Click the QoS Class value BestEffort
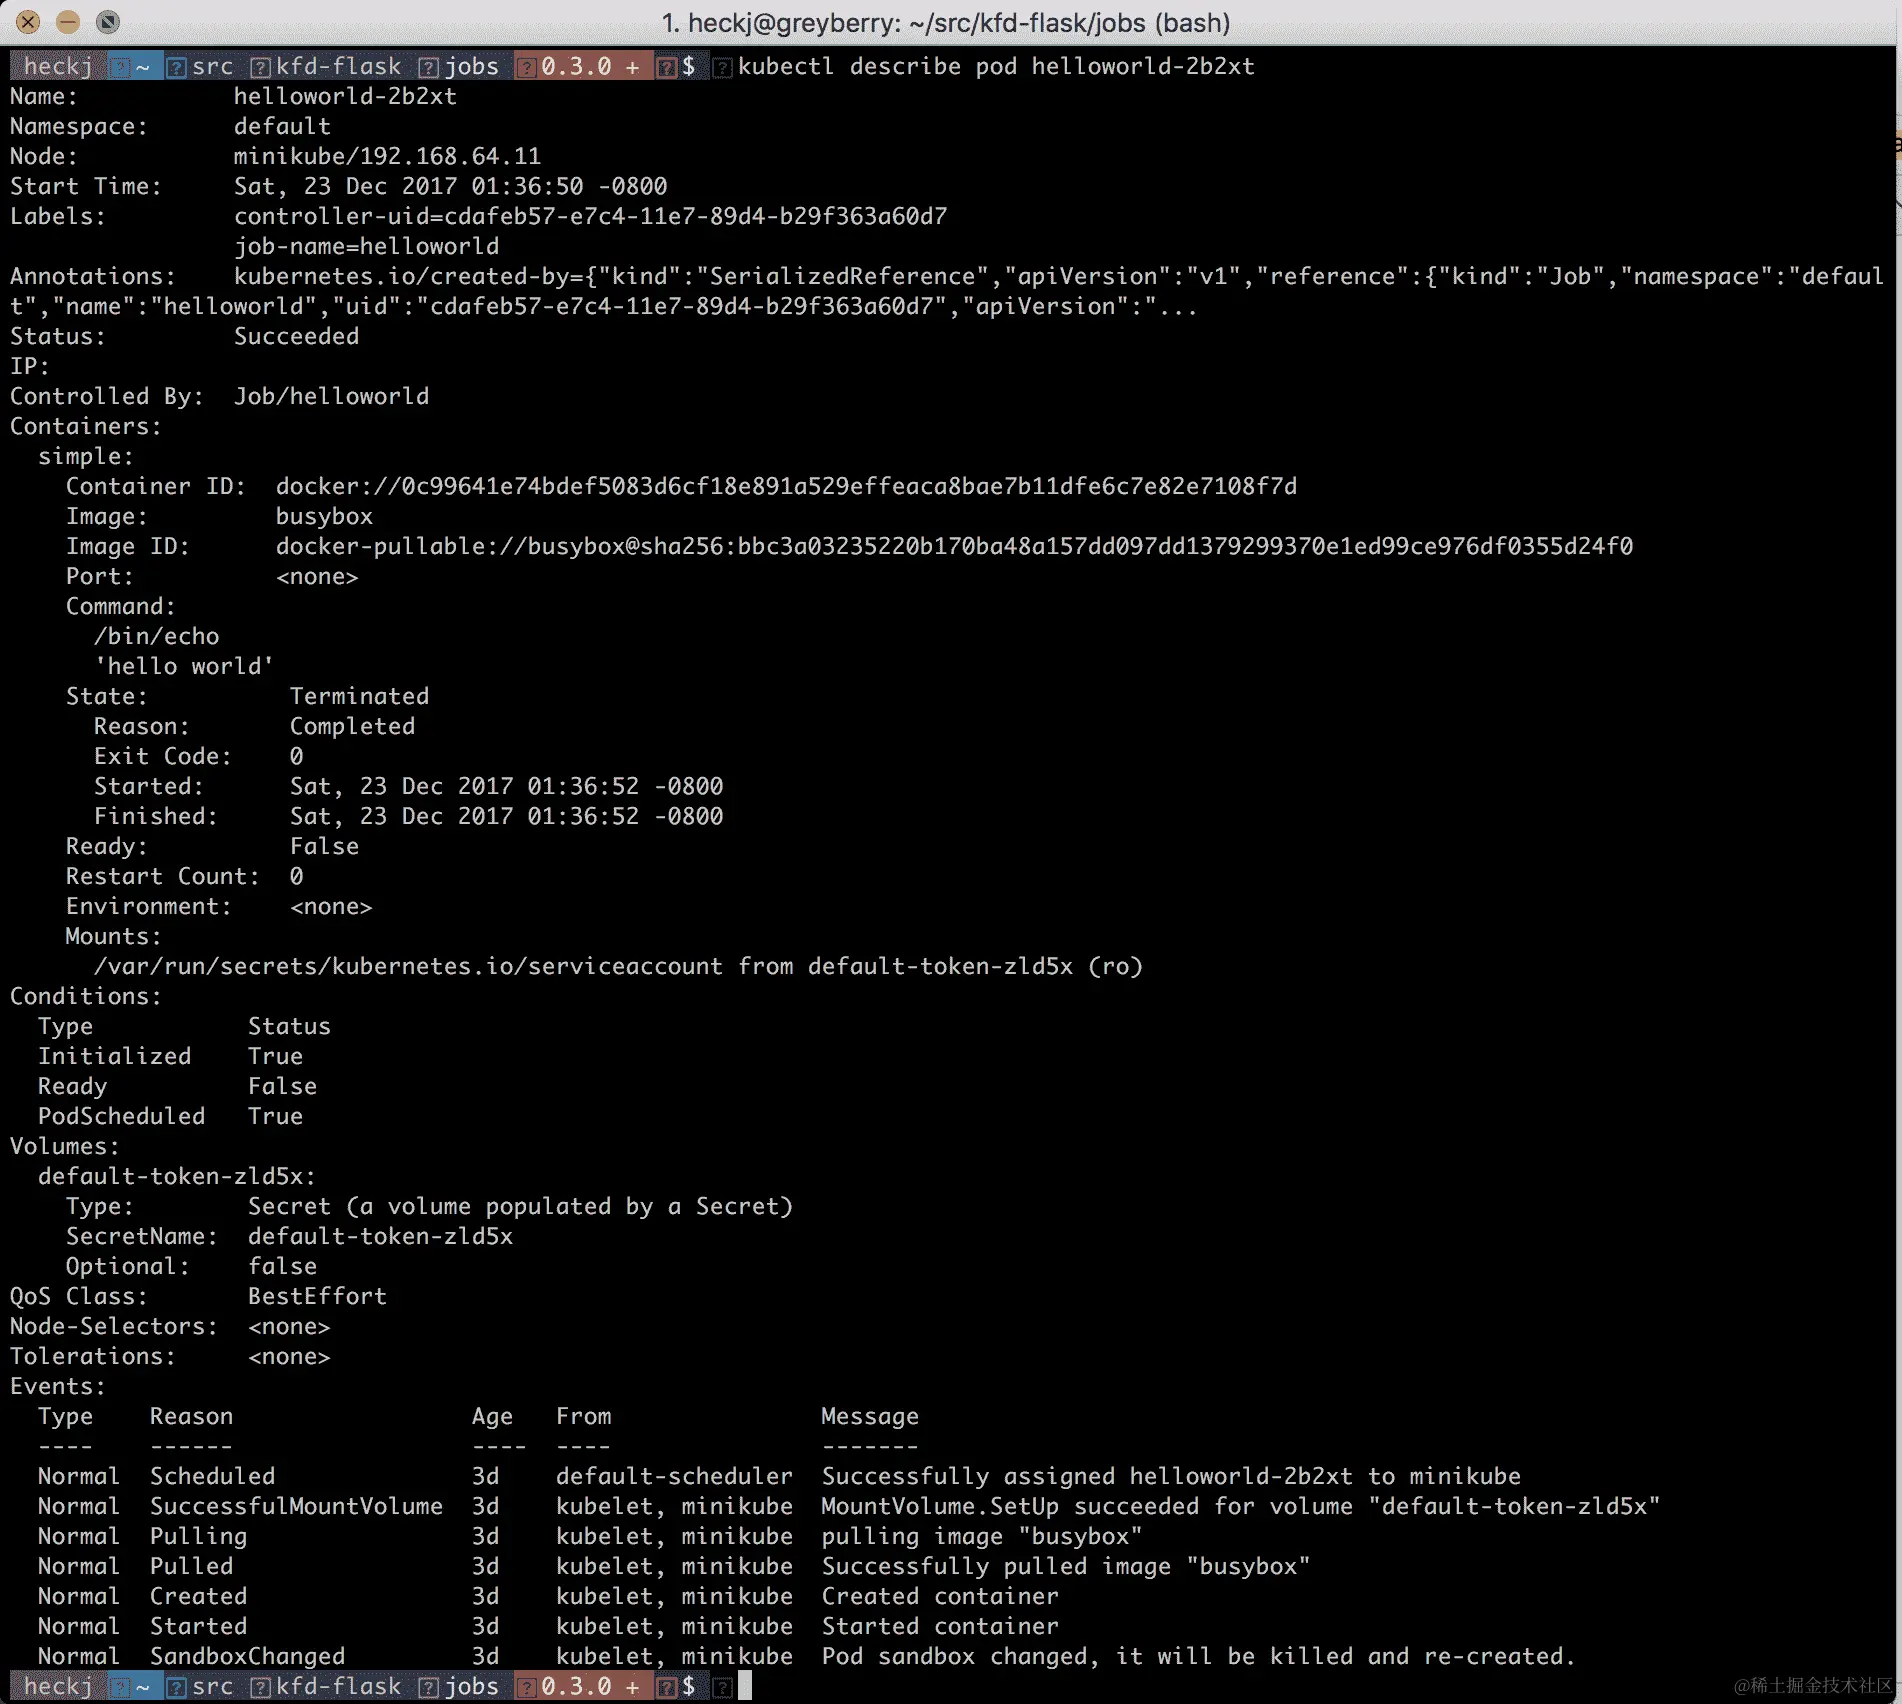 [317, 1296]
